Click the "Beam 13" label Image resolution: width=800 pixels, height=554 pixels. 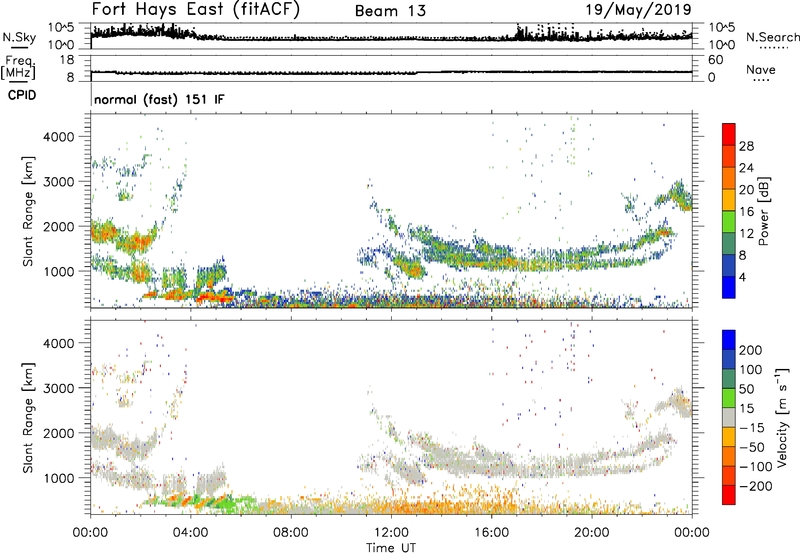coord(390,11)
